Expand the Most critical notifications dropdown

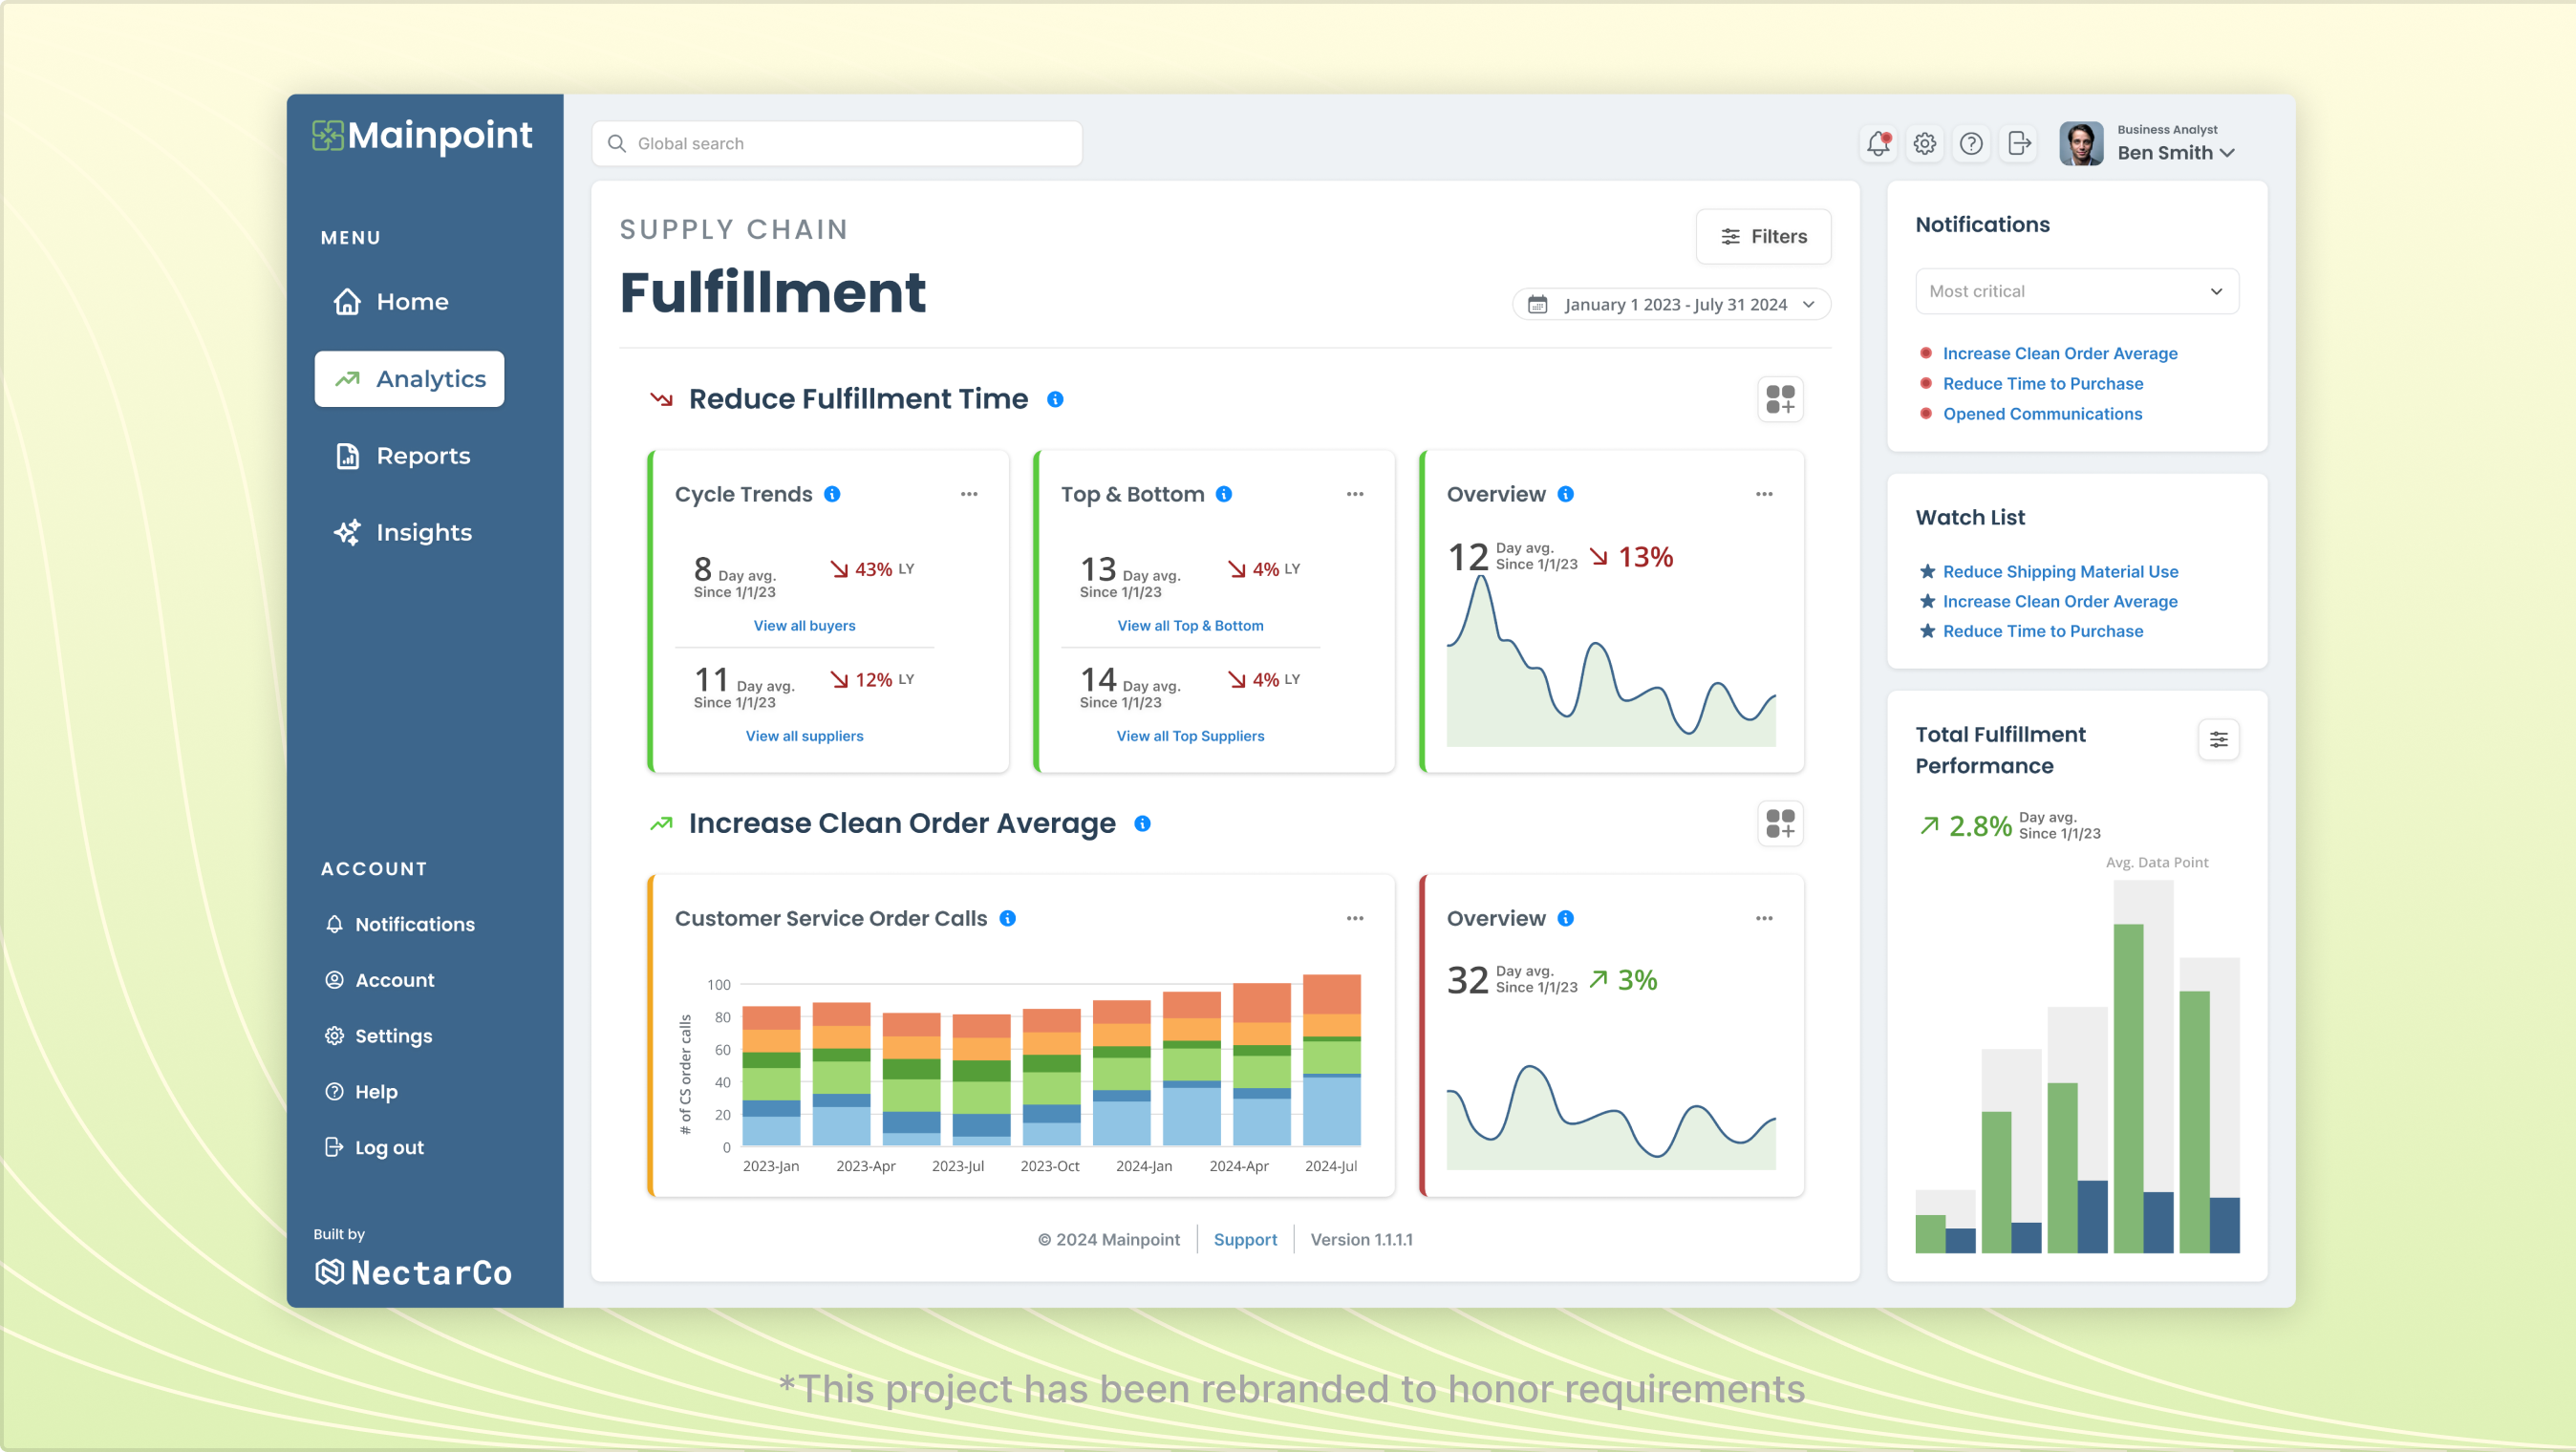point(2077,291)
